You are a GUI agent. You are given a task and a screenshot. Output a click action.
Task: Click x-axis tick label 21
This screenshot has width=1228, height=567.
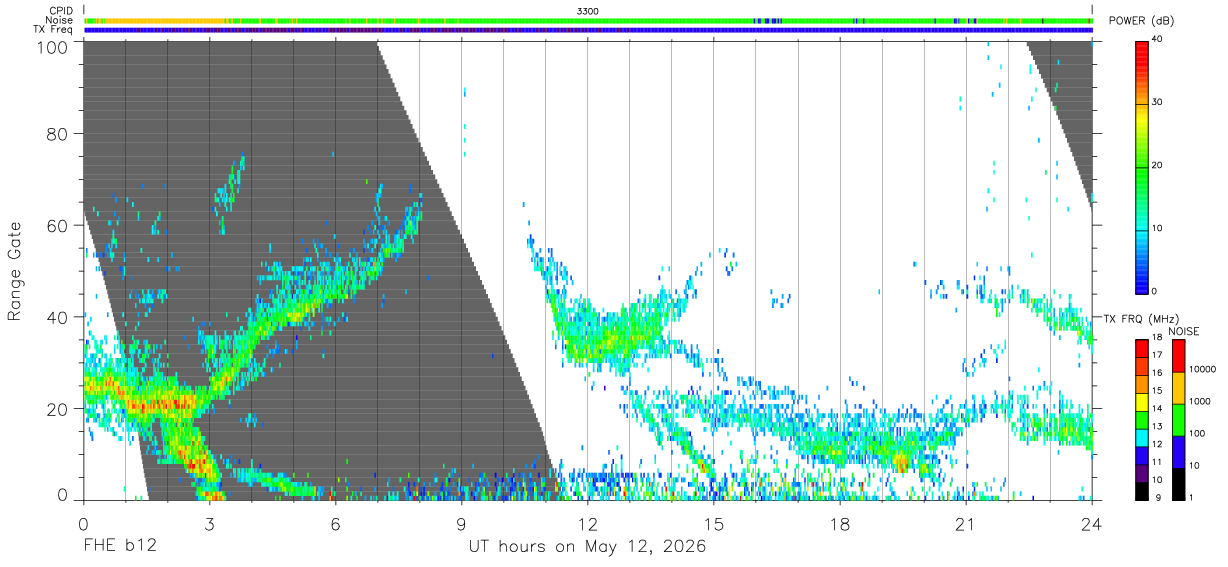[966, 523]
